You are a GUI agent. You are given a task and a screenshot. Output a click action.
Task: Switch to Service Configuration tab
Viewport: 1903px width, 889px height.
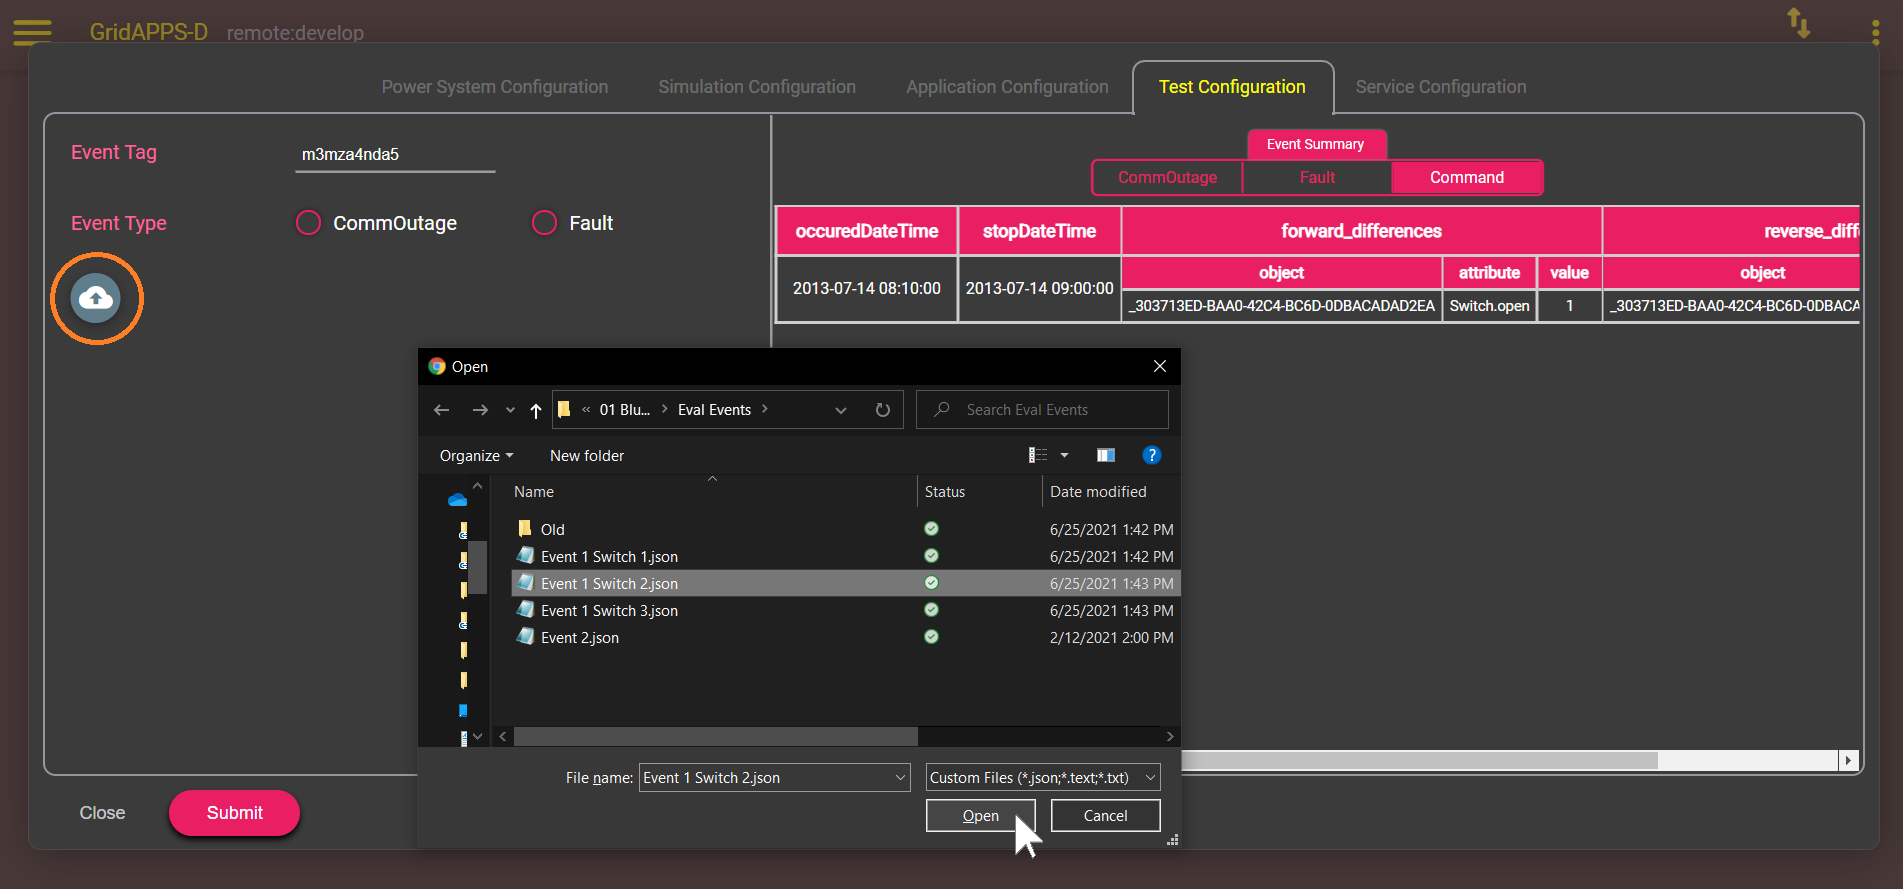pyautogui.click(x=1441, y=87)
